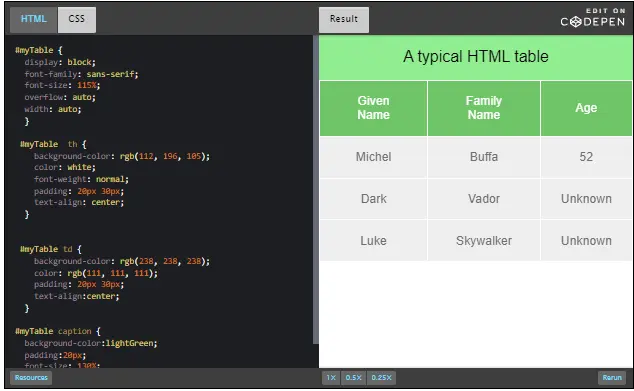Click the 'Family Name' table header
The image size is (634, 391).
[484, 108]
